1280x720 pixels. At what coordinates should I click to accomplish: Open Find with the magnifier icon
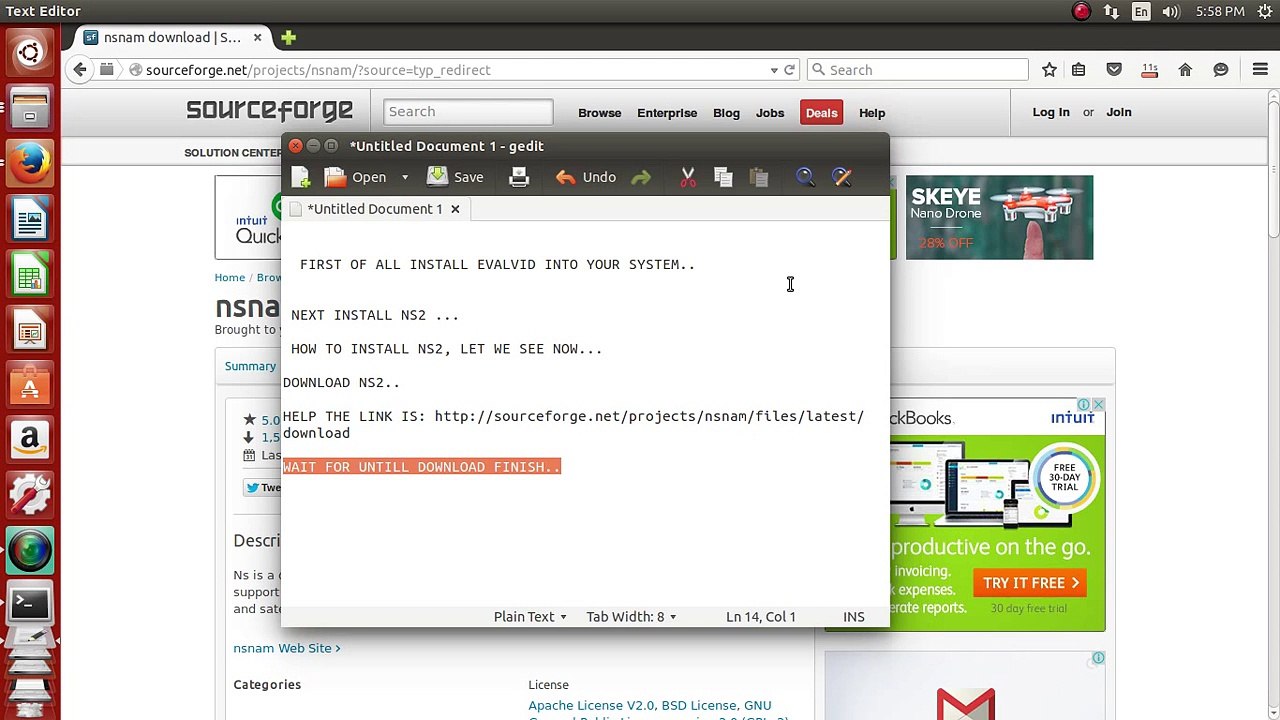pos(805,177)
